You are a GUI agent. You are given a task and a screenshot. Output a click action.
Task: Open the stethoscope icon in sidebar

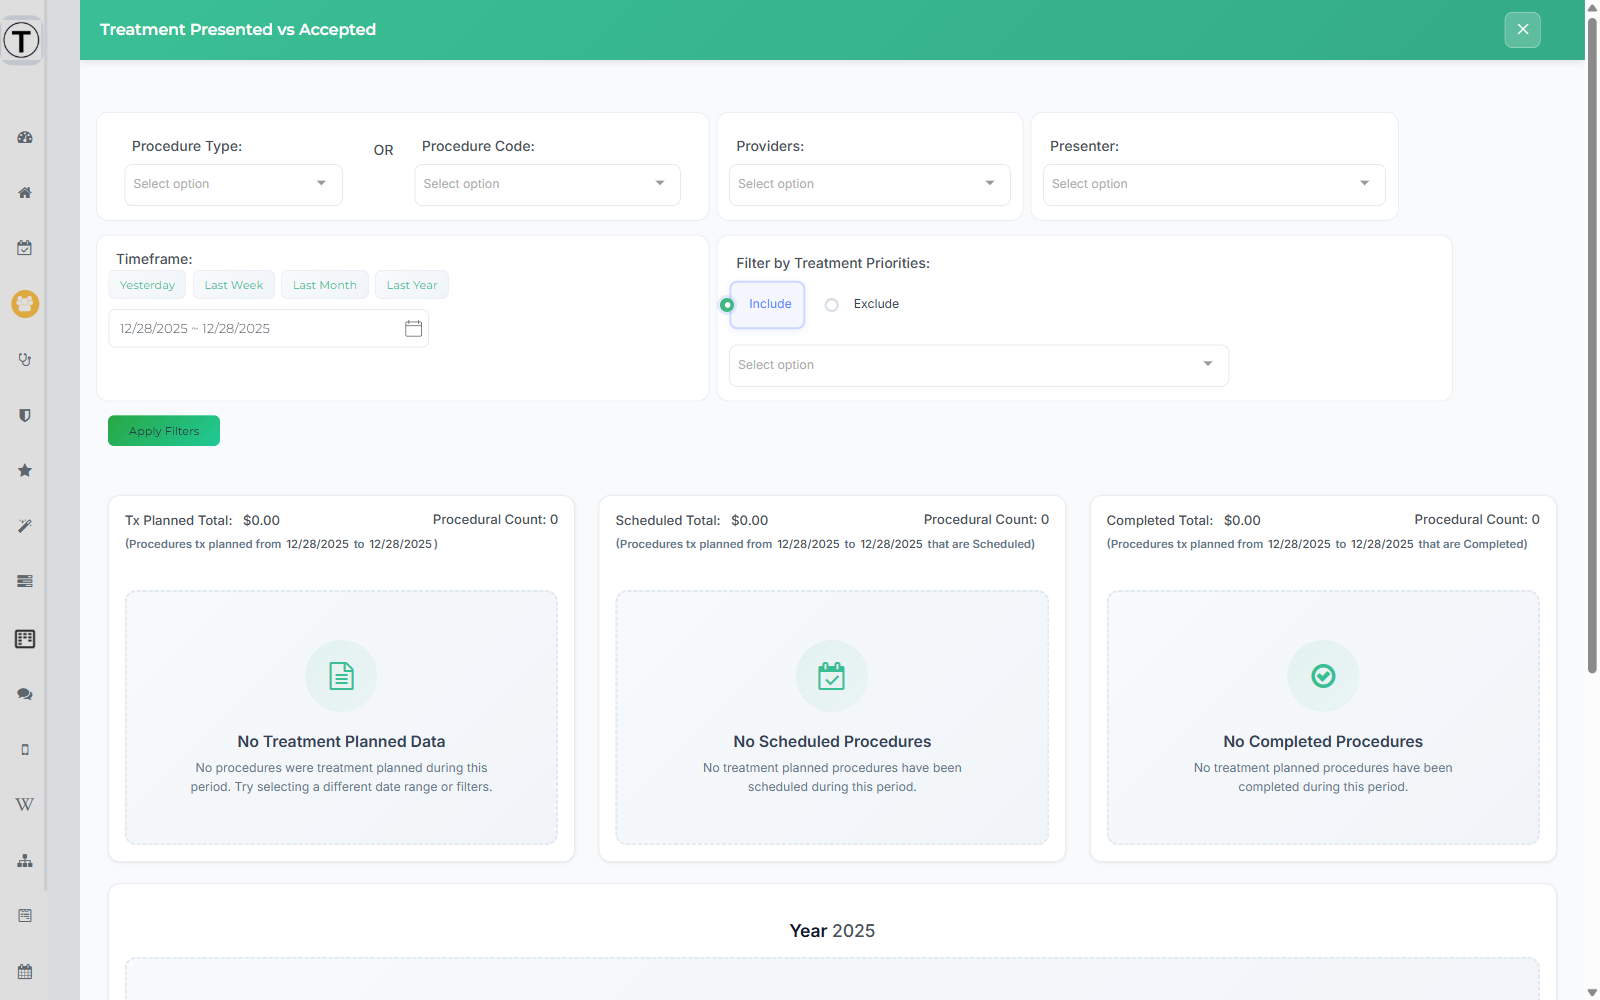[x=25, y=359]
